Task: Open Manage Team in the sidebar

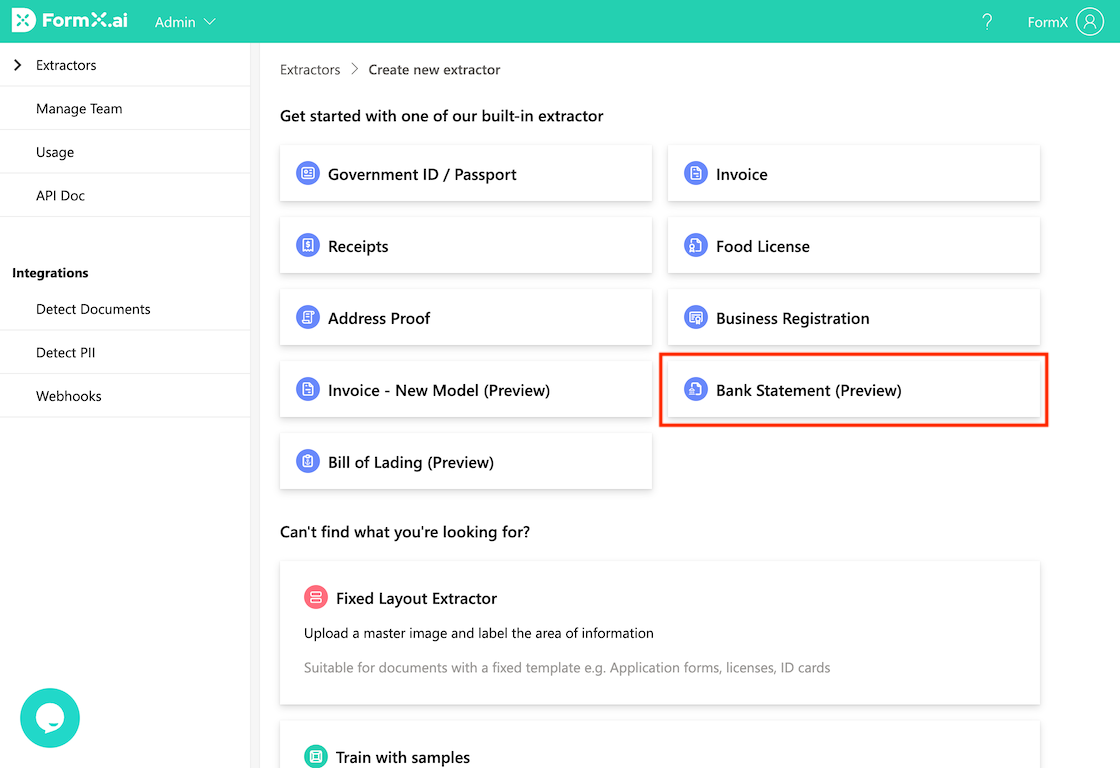Action: pos(125,109)
